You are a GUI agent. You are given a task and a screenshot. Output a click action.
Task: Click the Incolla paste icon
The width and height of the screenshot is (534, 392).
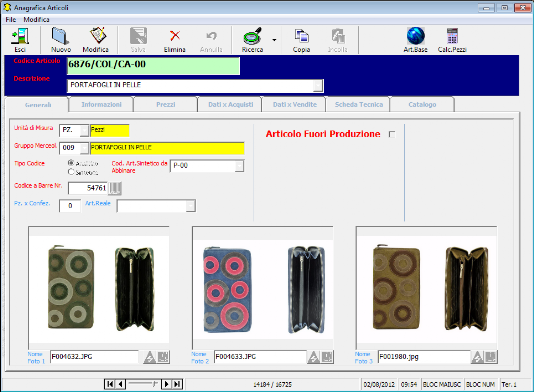pyautogui.click(x=337, y=40)
